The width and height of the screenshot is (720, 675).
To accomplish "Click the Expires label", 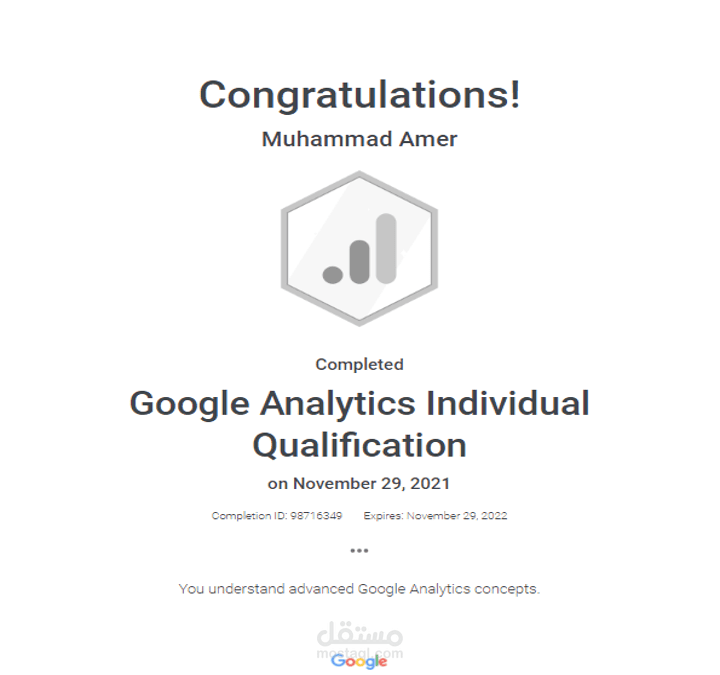I will (x=383, y=516).
